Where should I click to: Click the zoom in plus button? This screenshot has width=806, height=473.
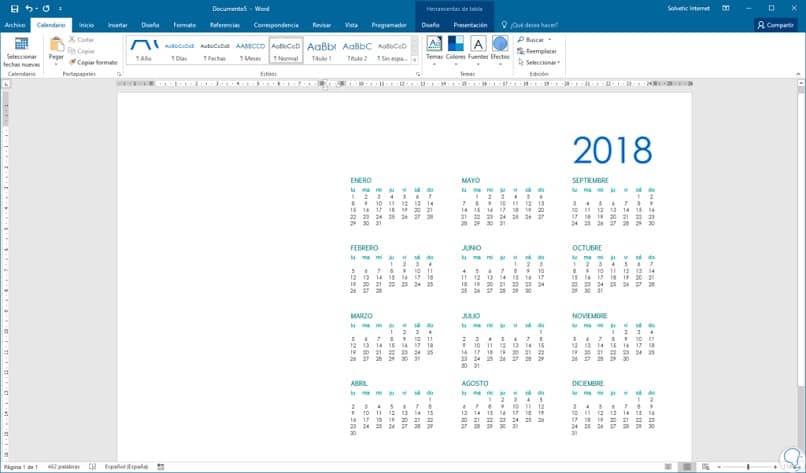click(776, 467)
